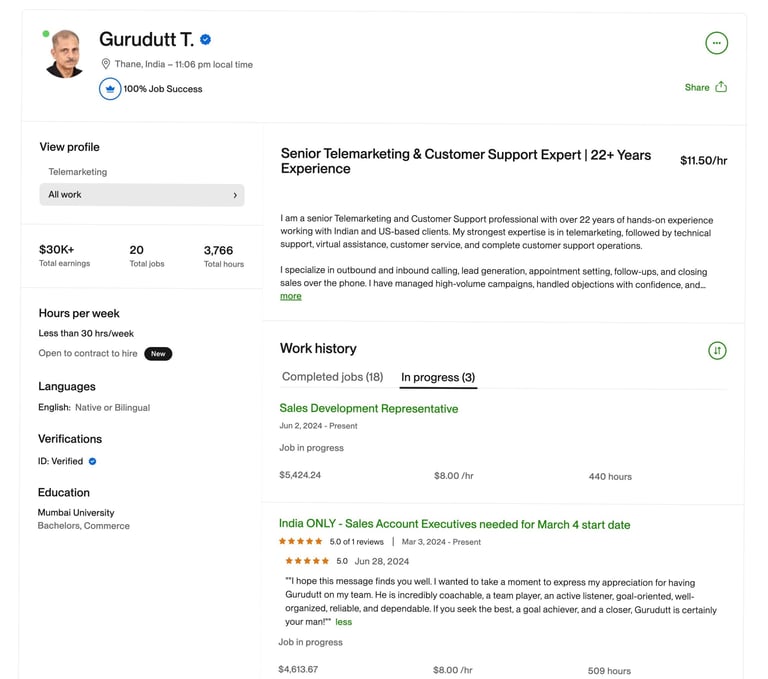Click the verified badge beside Gurudutt T.
The image size is (768, 679).
[206, 40]
